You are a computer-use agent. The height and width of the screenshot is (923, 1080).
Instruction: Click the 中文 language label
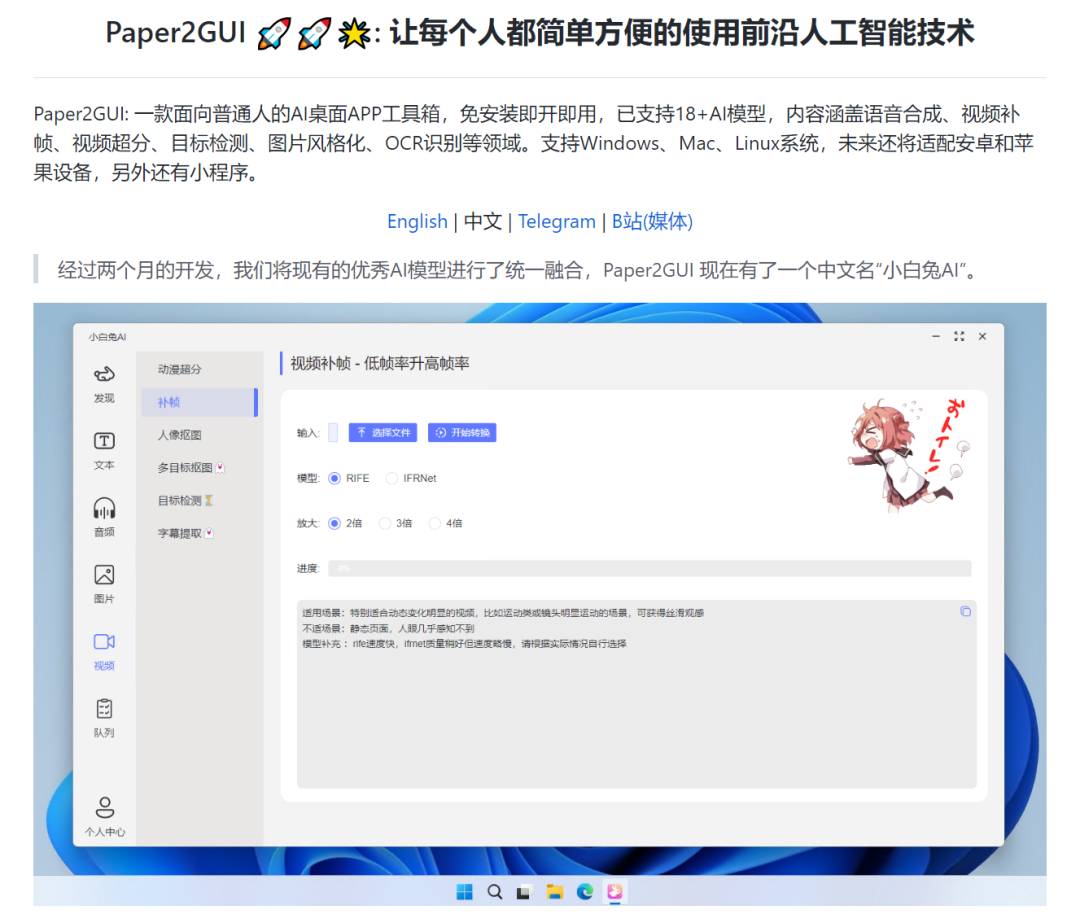pyautogui.click(x=483, y=221)
